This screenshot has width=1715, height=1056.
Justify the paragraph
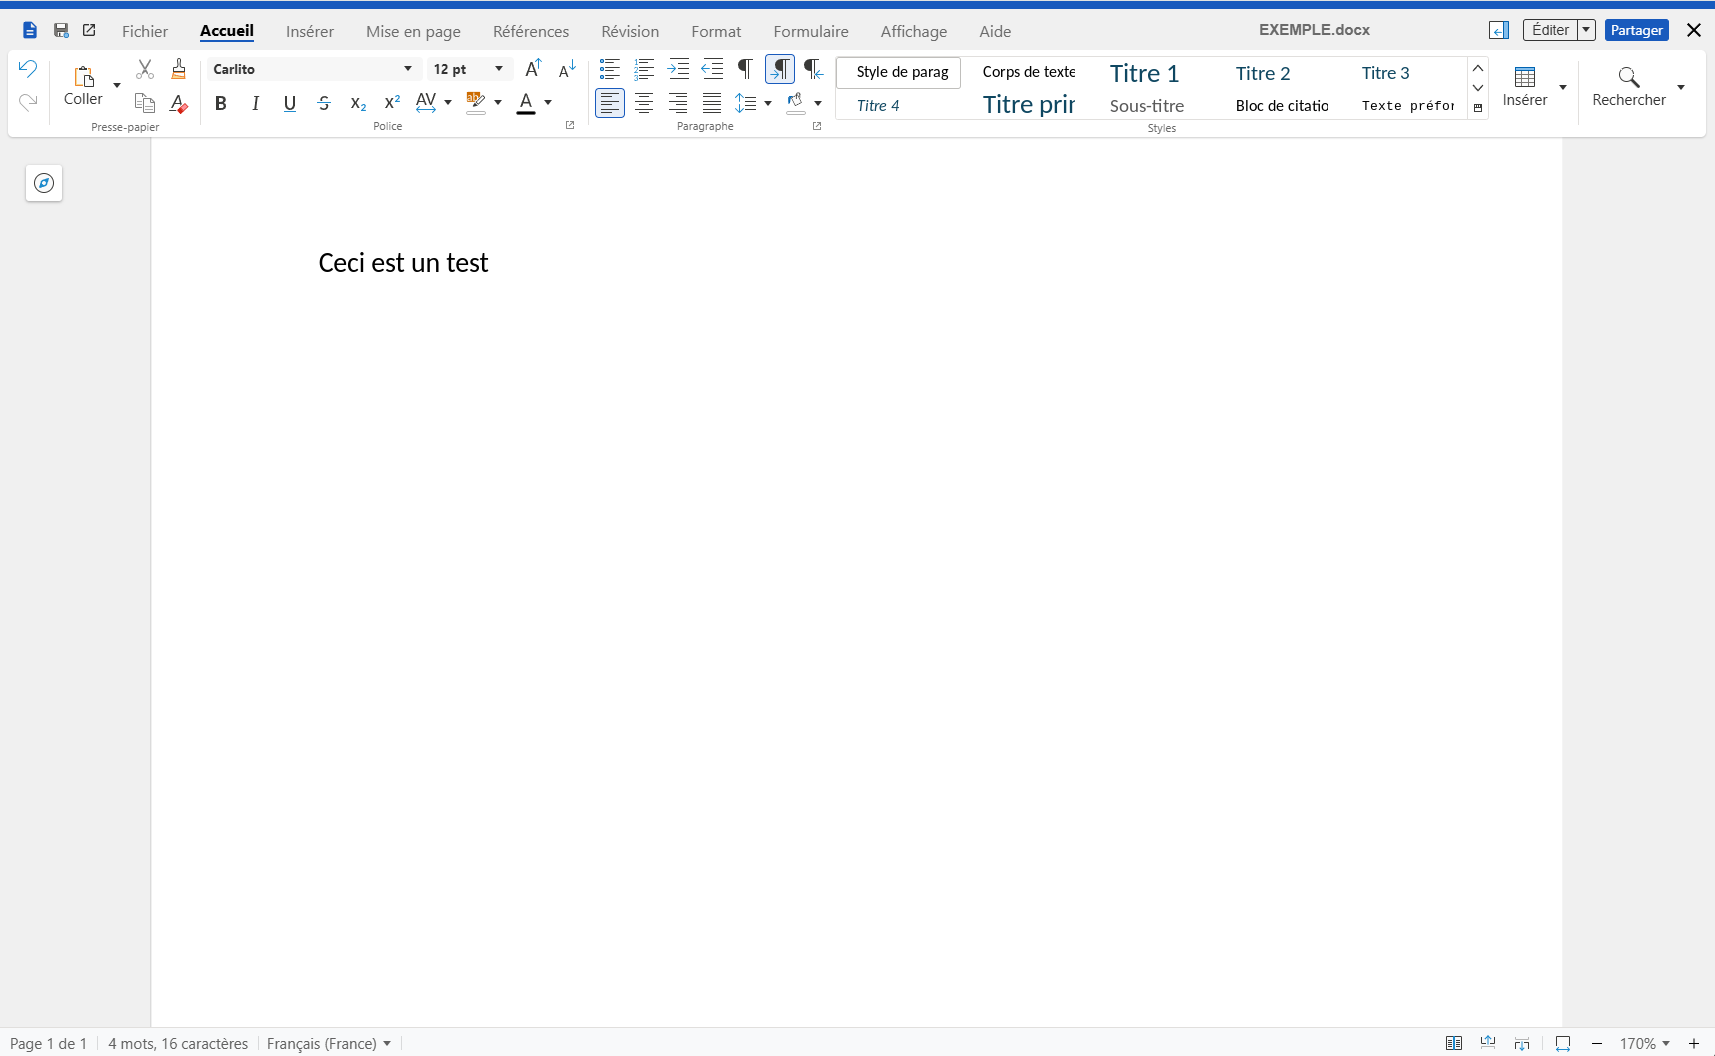point(712,102)
